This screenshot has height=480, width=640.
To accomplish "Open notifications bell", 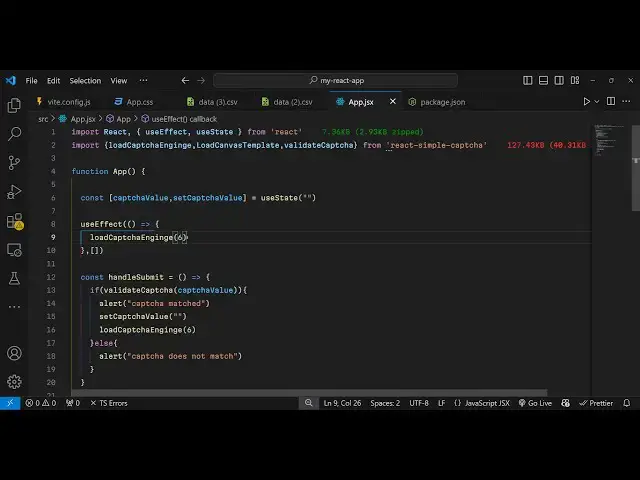I will [x=627, y=403].
